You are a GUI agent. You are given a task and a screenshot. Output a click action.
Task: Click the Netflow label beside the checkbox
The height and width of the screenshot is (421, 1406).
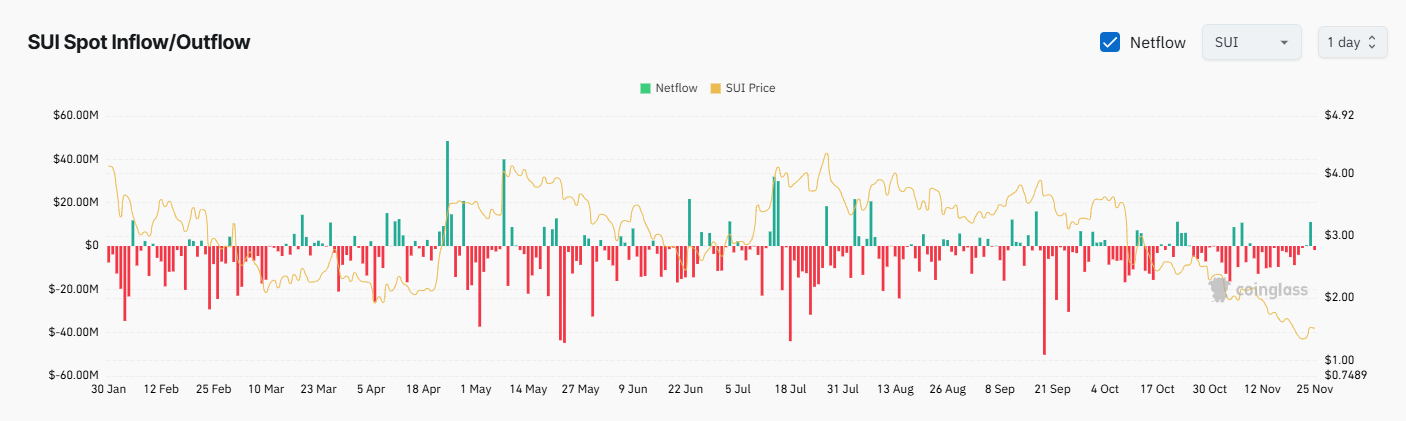(1157, 42)
